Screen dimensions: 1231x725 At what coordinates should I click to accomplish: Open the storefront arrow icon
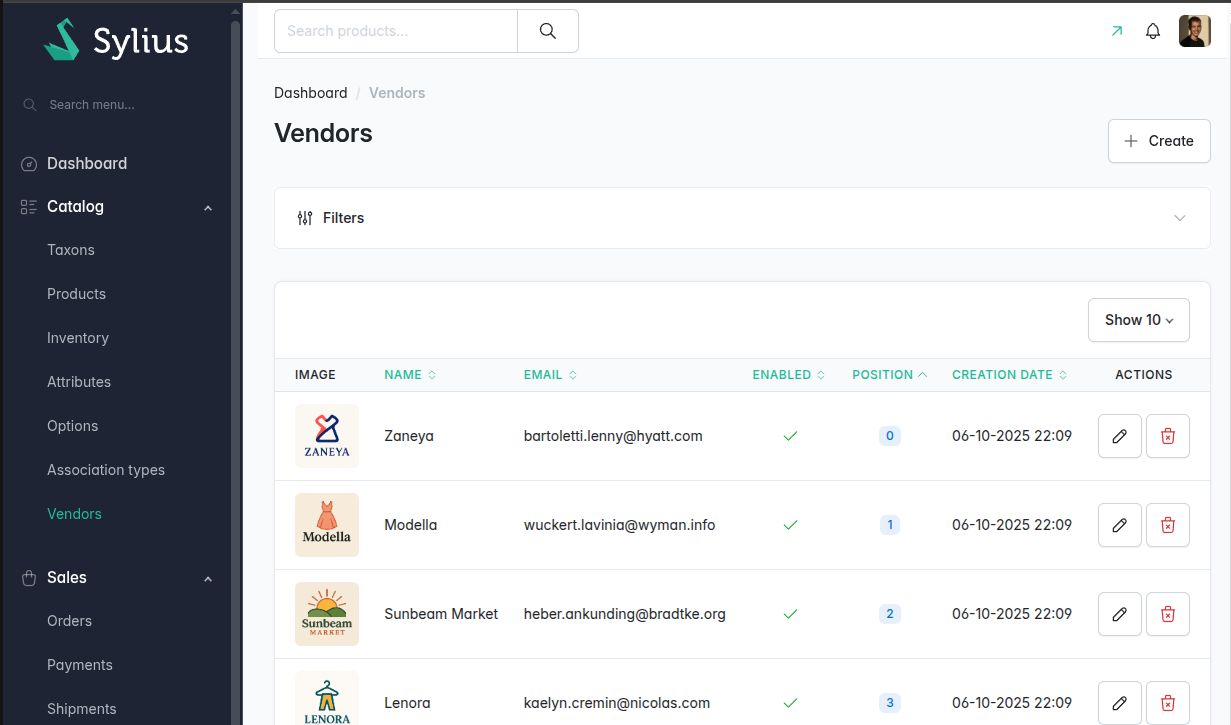1117,31
